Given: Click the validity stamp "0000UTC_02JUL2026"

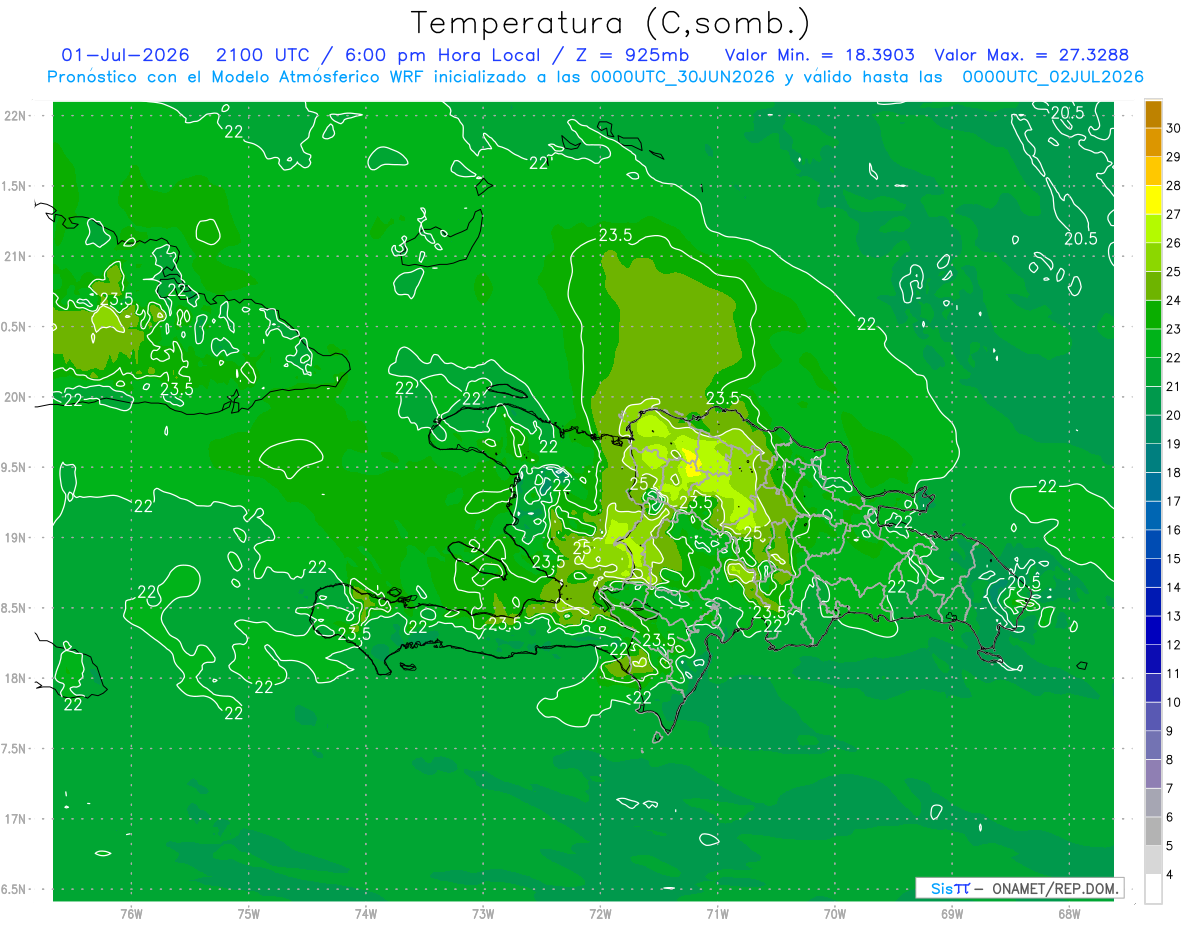Looking at the screenshot, I should pos(1053,77).
